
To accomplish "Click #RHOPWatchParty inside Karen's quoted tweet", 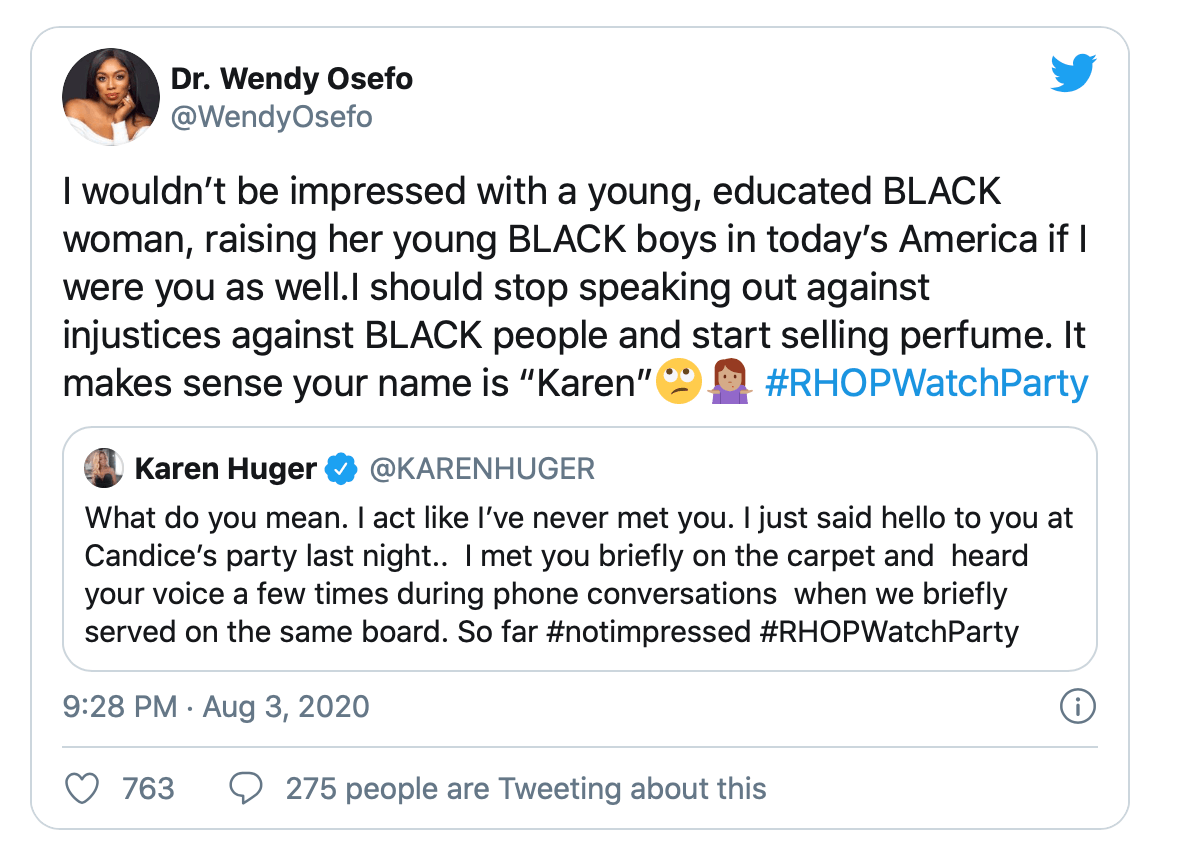I will (x=889, y=632).
